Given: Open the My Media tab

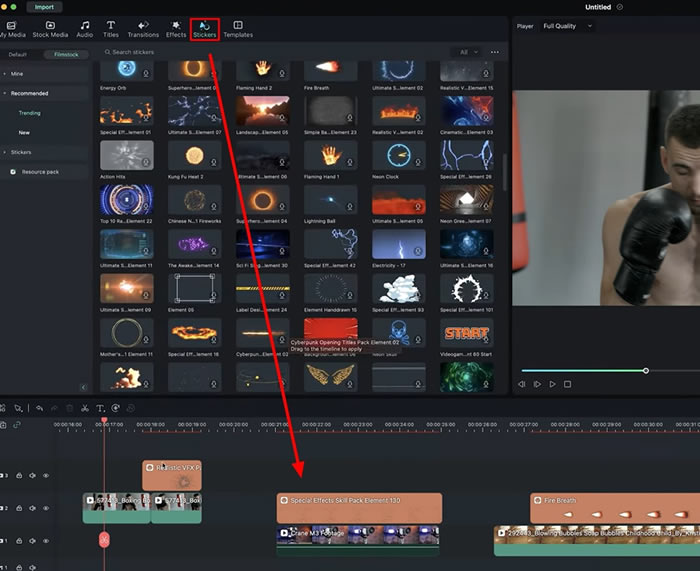Looking at the screenshot, I should [x=12, y=29].
